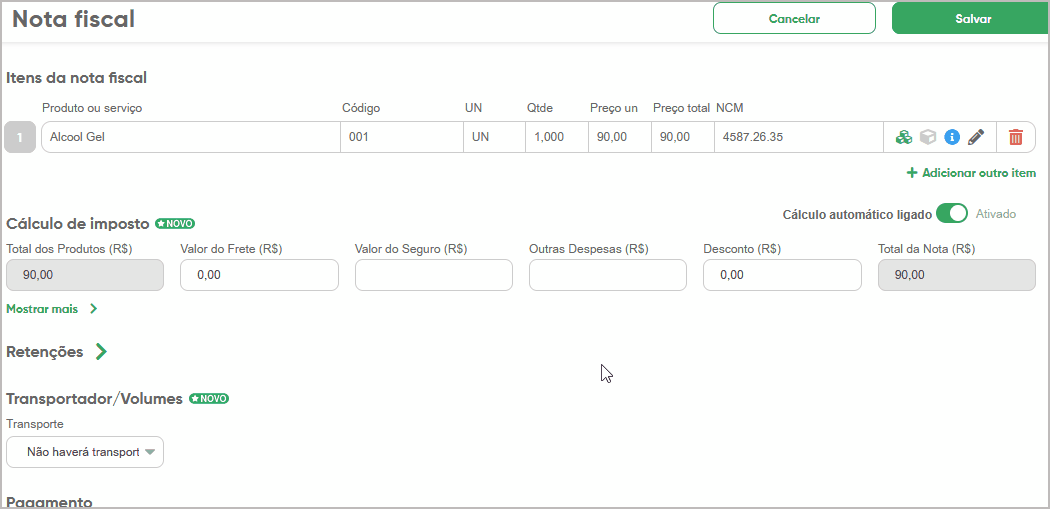The image size is (1050, 509).
Task: Click the row number 1 badge
Action: (x=20, y=137)
